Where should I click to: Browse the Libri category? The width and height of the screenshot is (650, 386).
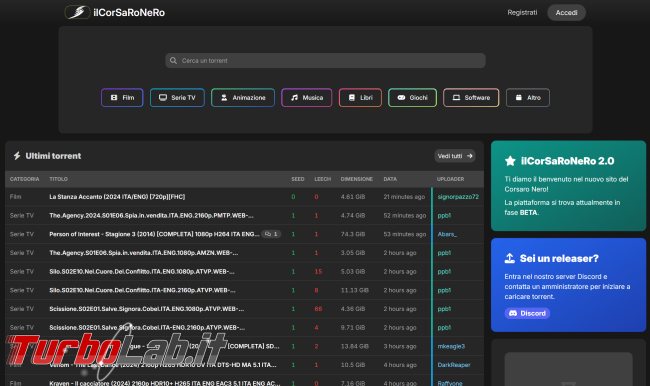(x=360, y=97)
